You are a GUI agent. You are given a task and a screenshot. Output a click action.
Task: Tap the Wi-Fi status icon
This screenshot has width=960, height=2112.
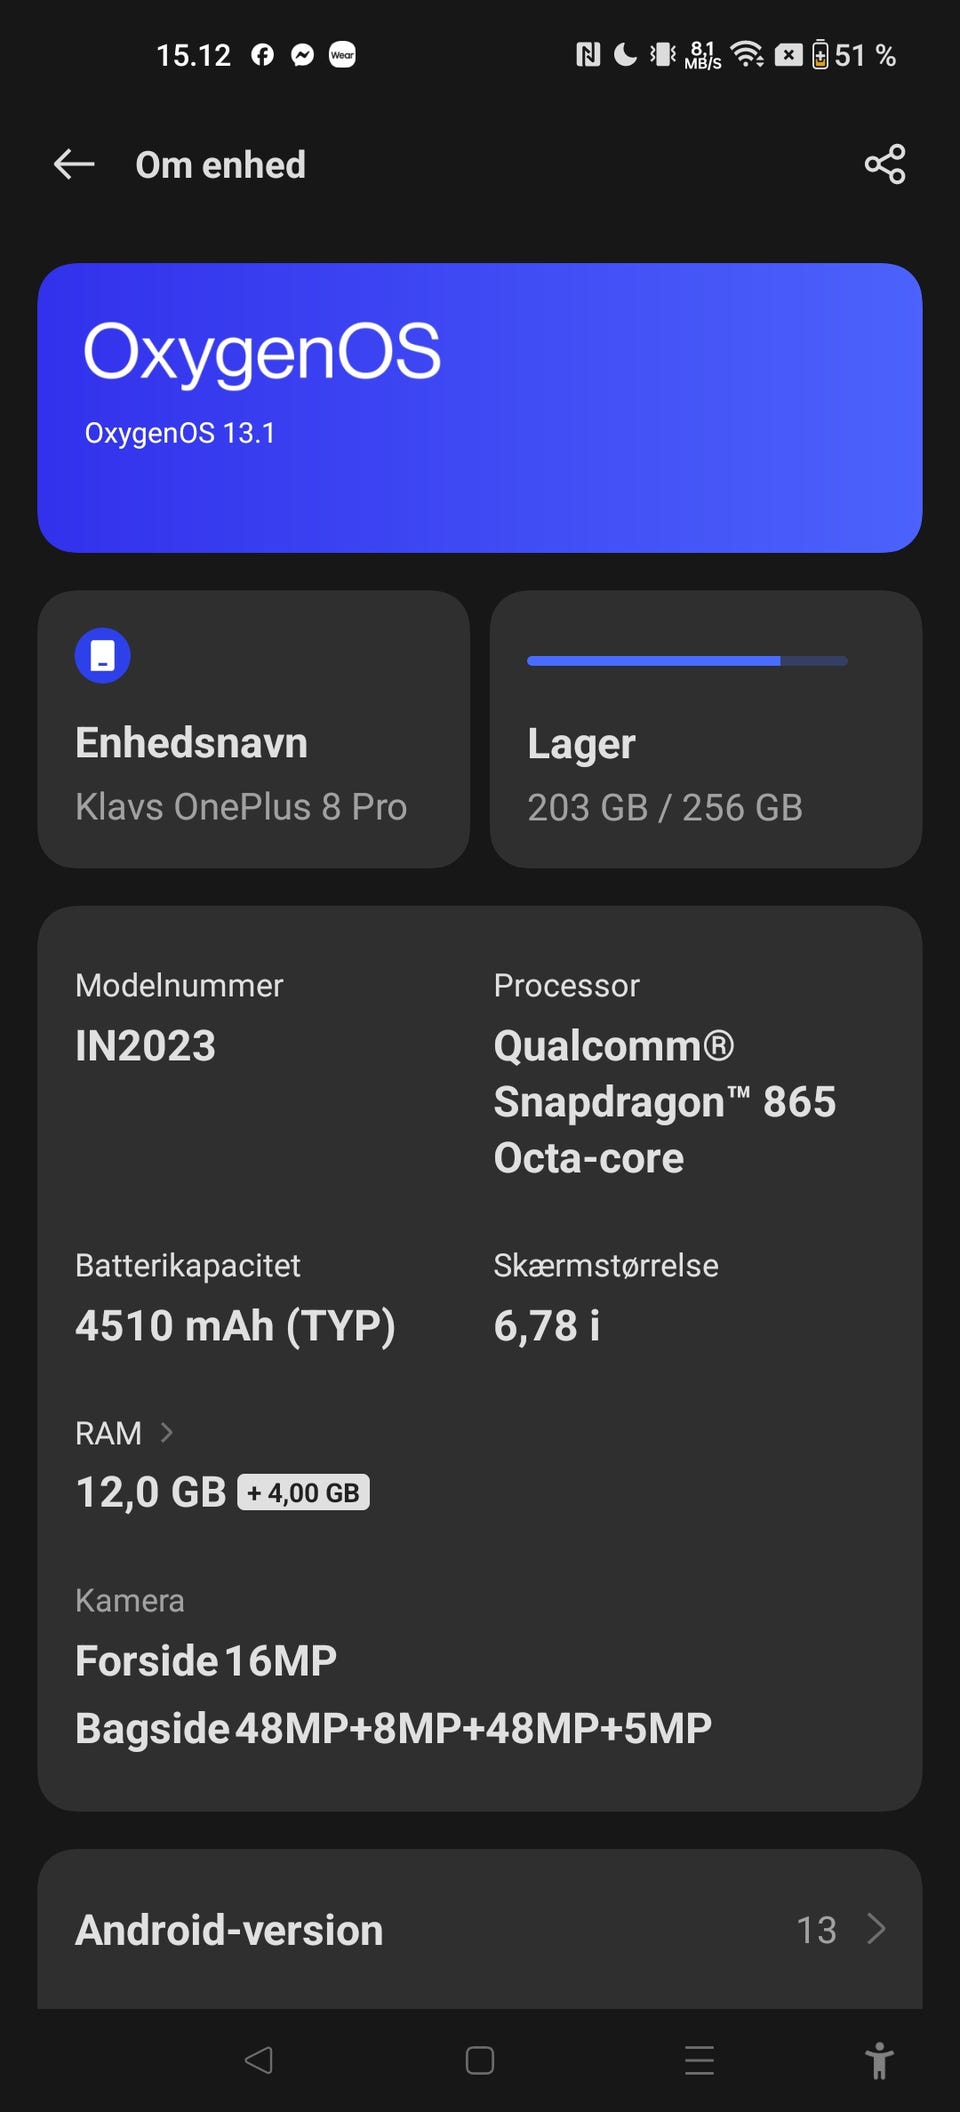pos(747,55)
